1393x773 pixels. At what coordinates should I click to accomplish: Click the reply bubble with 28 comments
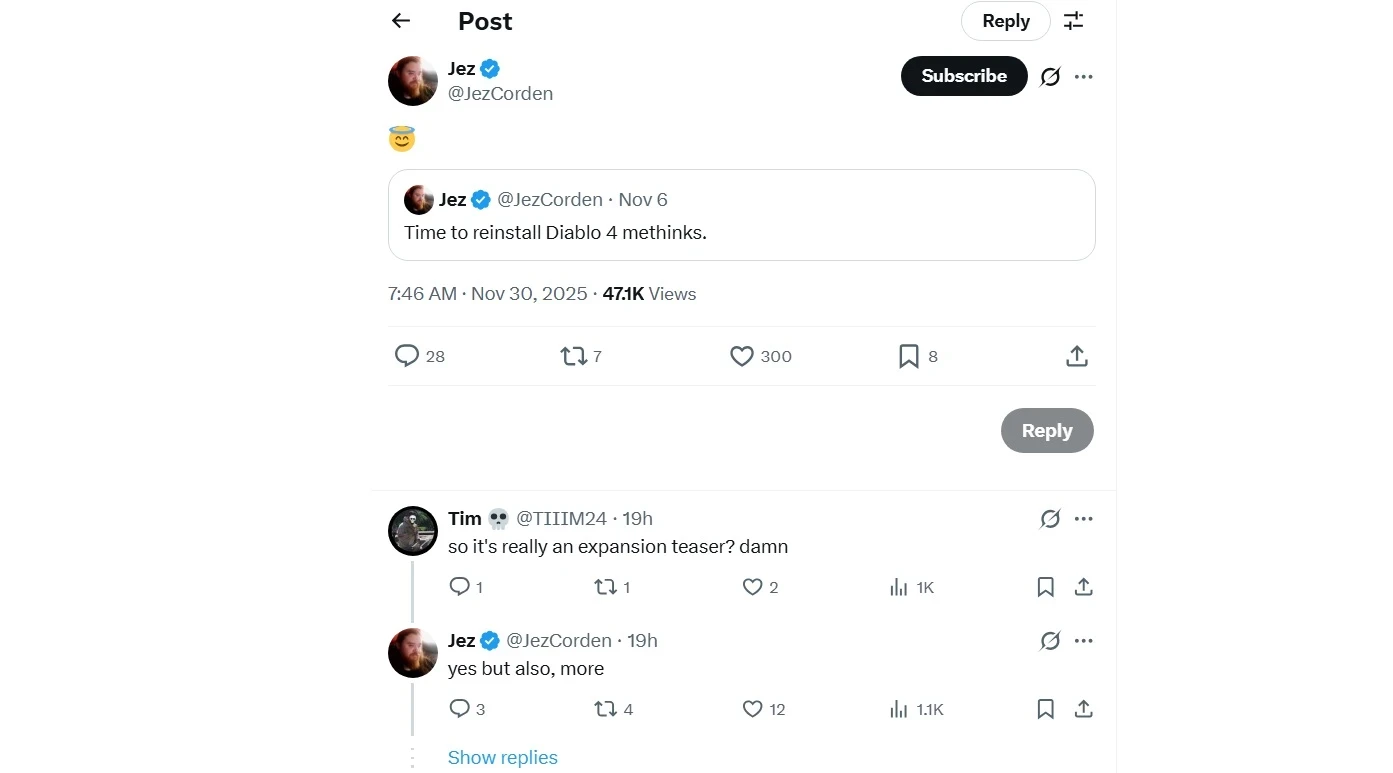(407, 356)
